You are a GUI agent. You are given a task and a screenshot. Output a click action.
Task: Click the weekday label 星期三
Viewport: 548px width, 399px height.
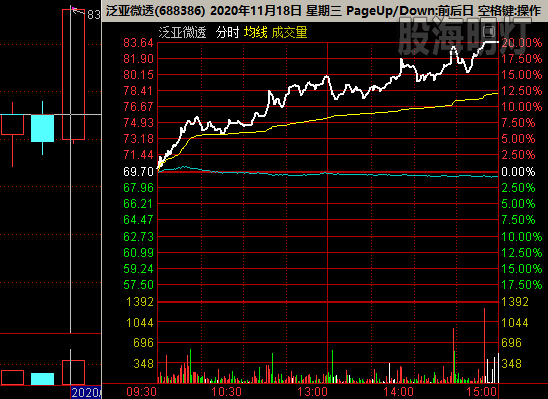tap(324, 10)
